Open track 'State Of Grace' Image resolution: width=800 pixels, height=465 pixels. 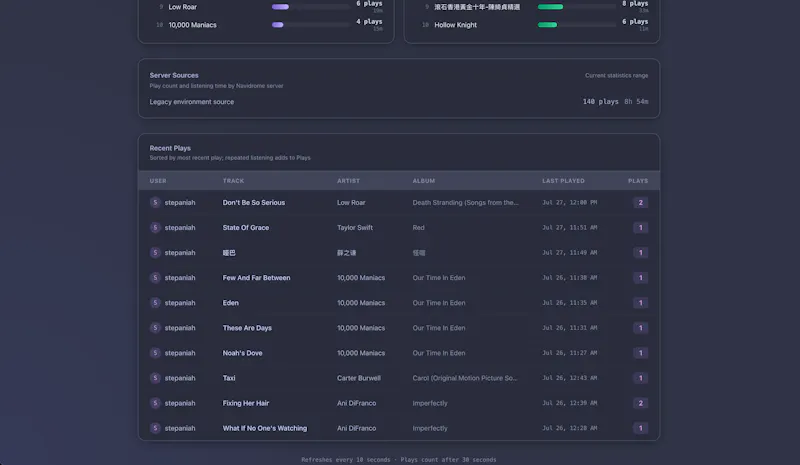[245, 228]
